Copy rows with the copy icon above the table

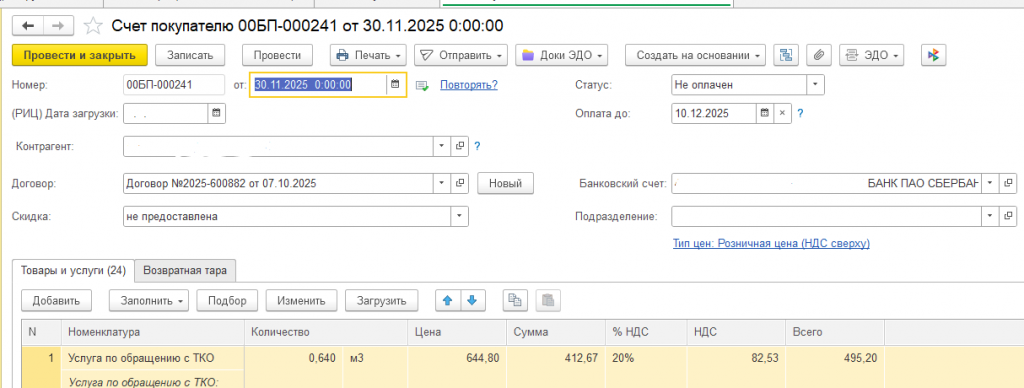(x=515, y=300)
